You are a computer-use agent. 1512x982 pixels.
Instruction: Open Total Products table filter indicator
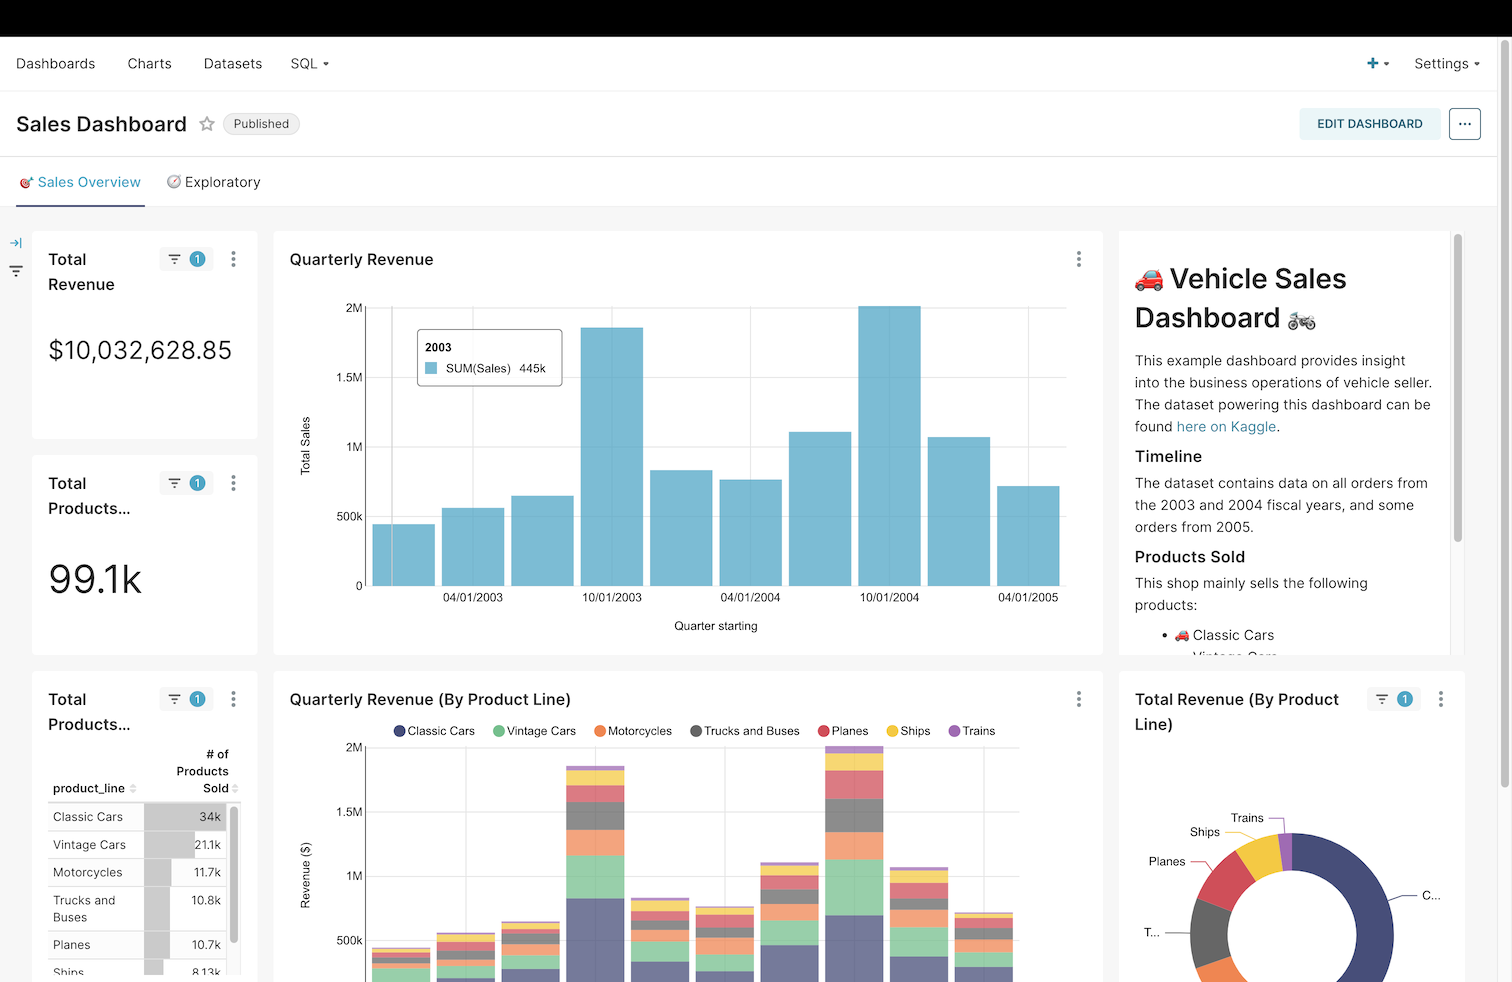click(187, 699)
